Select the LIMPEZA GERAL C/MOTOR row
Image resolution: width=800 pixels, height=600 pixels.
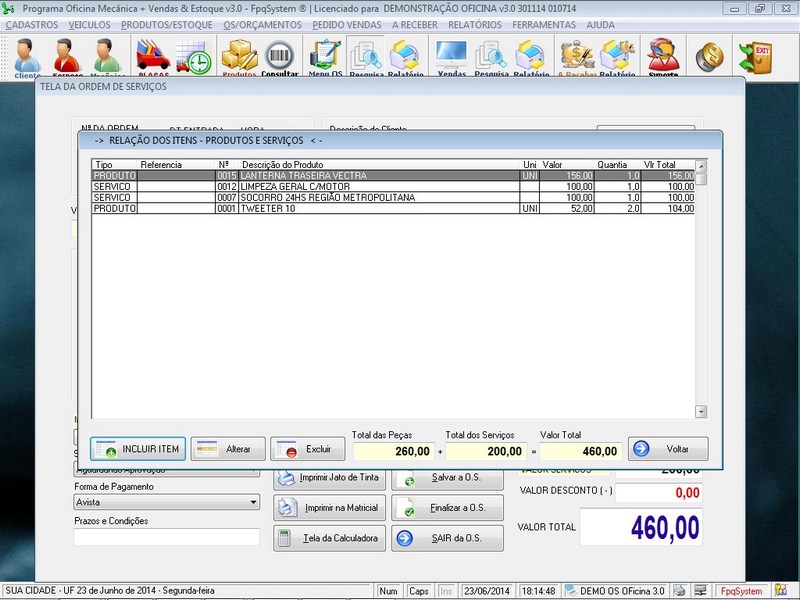pos(393,187)
